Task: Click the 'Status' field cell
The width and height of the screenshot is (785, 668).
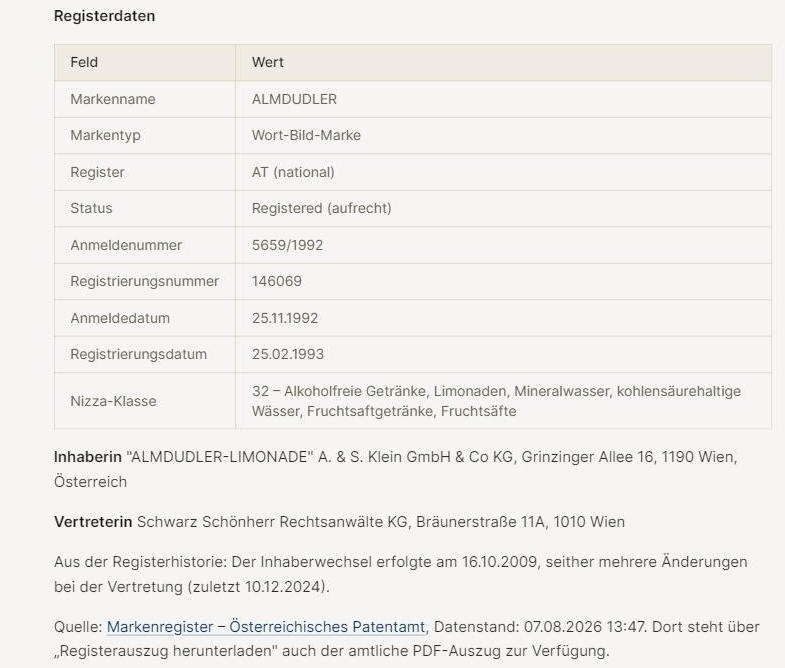Action: point(145,208)
